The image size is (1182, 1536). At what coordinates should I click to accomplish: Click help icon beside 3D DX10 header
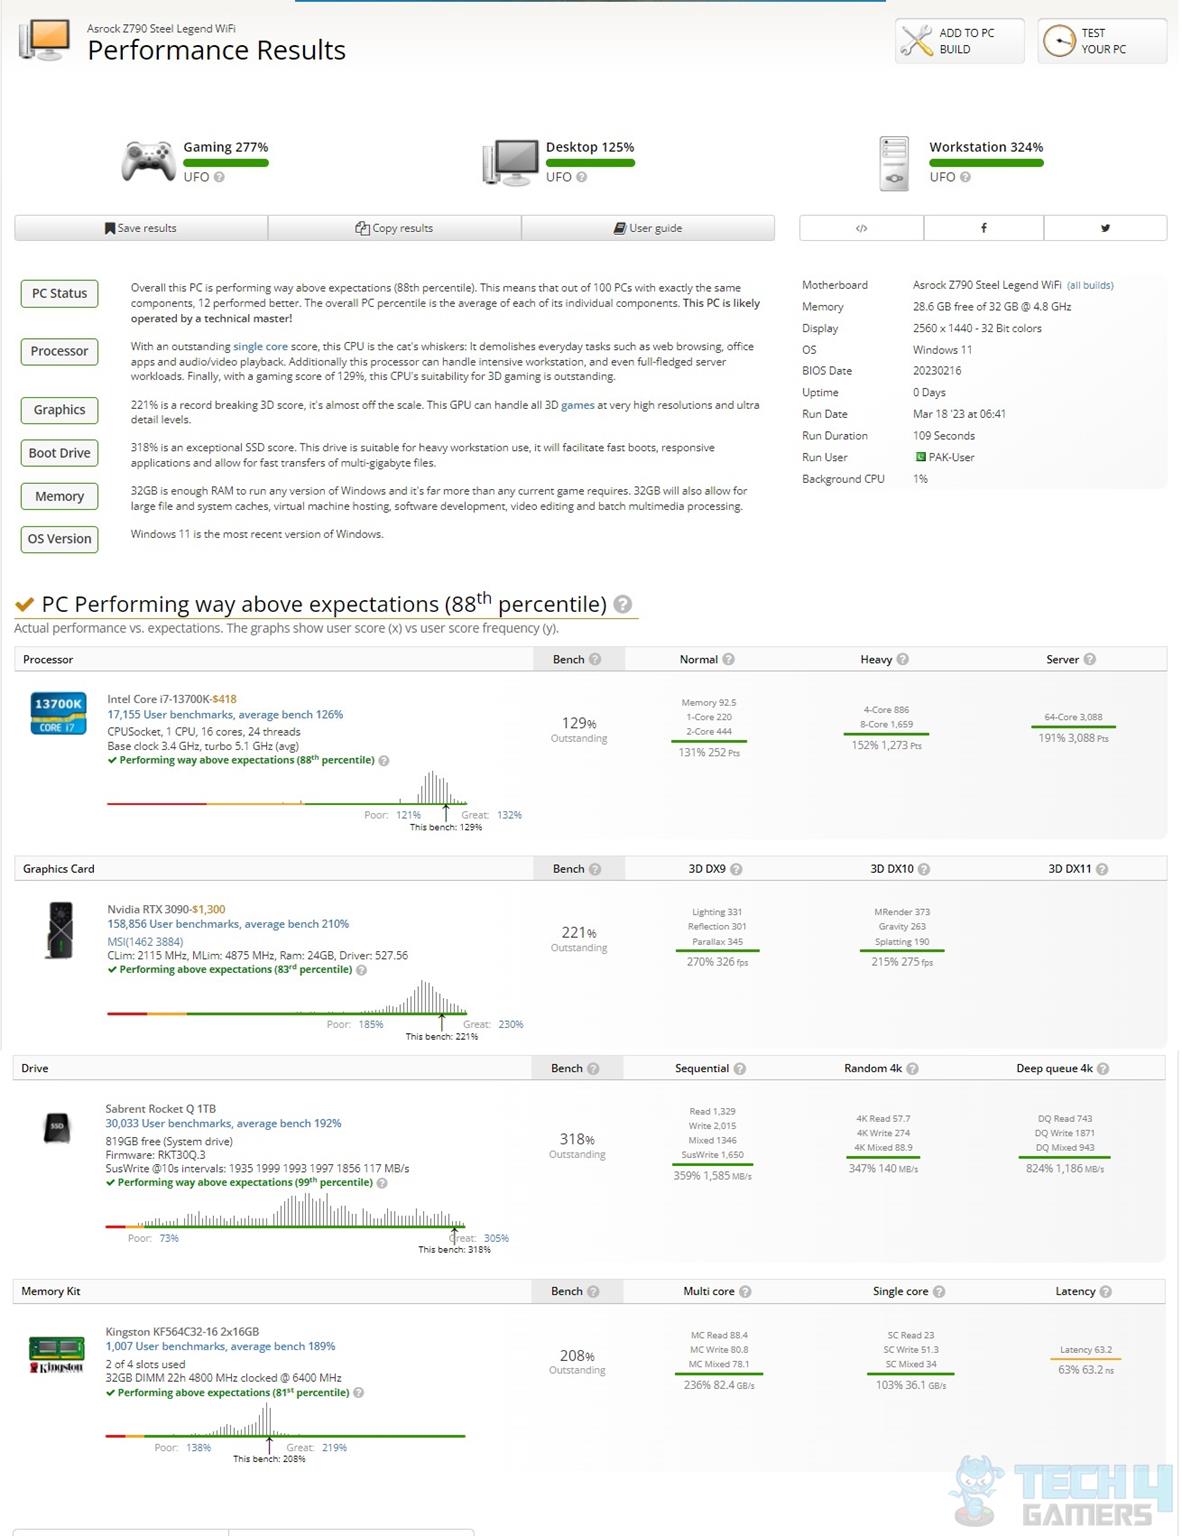(924, 869)
